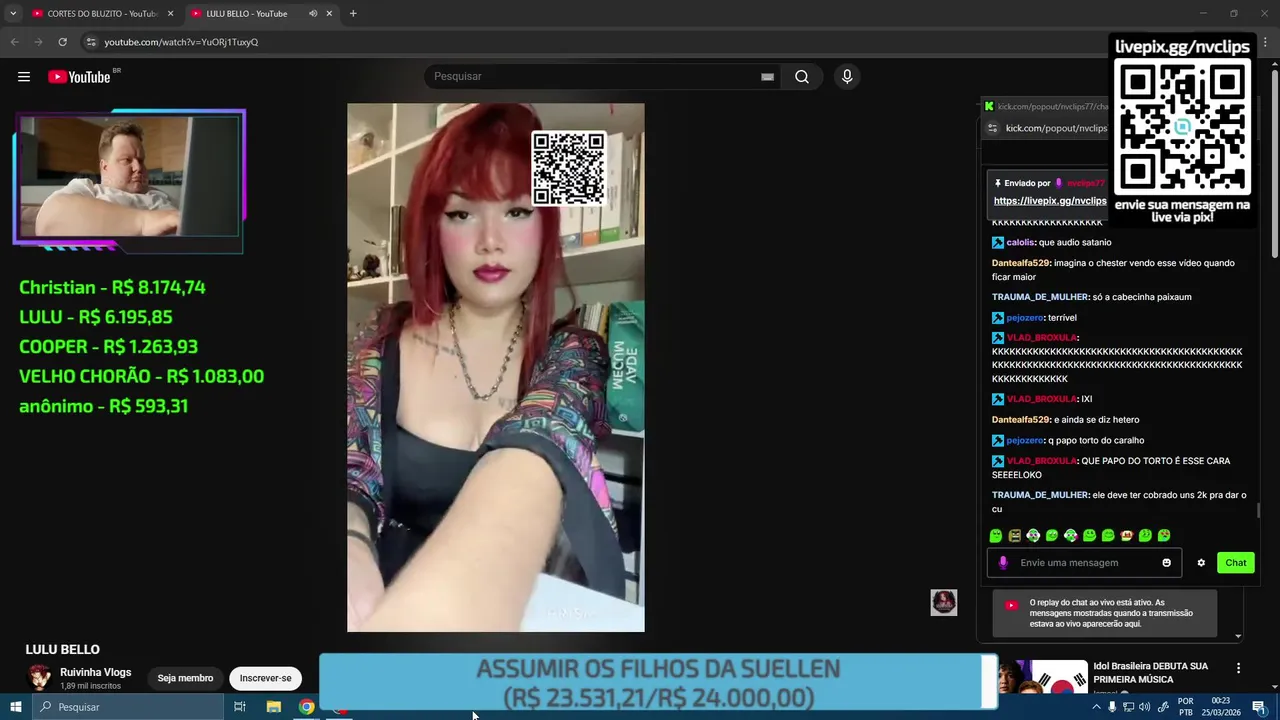
Task: Click the TRAUMA_DE_MULHER cabecinha message username
Action: 1040,297
